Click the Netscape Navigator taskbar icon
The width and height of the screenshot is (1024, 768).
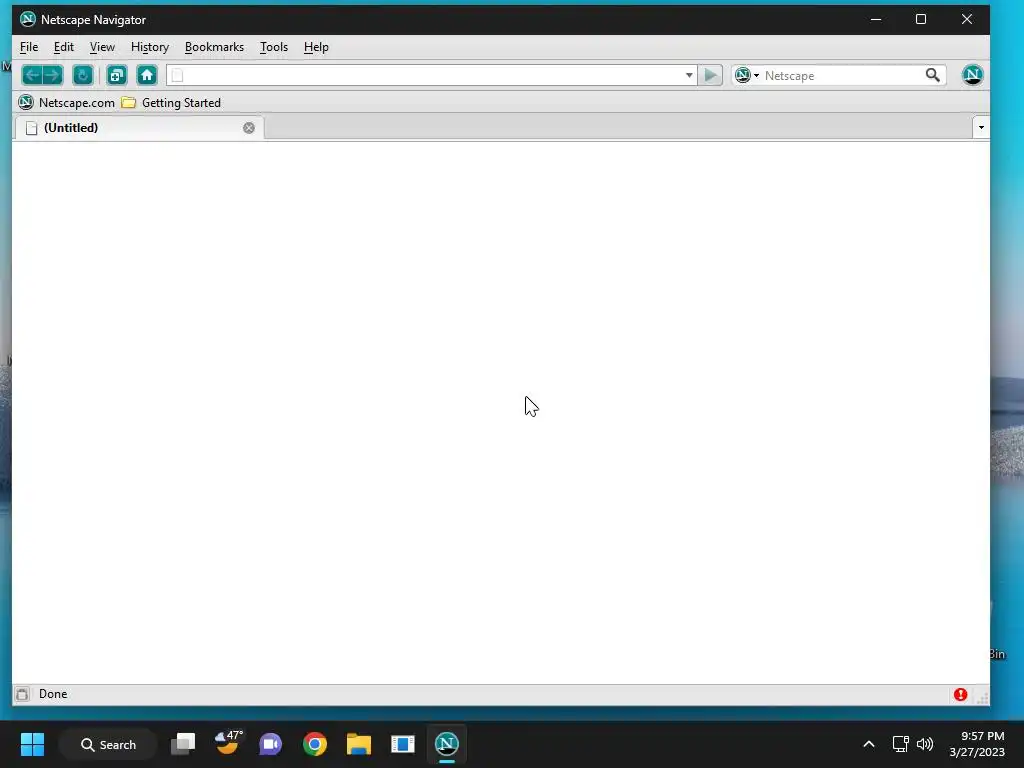(447, 744)
